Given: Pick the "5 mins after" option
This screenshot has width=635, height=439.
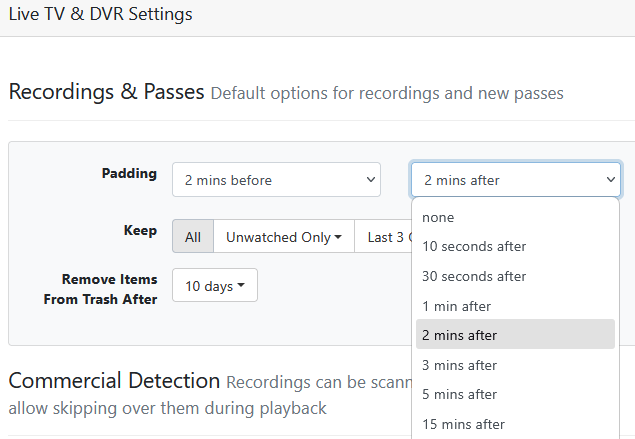Looking at the screenshot, I should (x=460, y=394).
